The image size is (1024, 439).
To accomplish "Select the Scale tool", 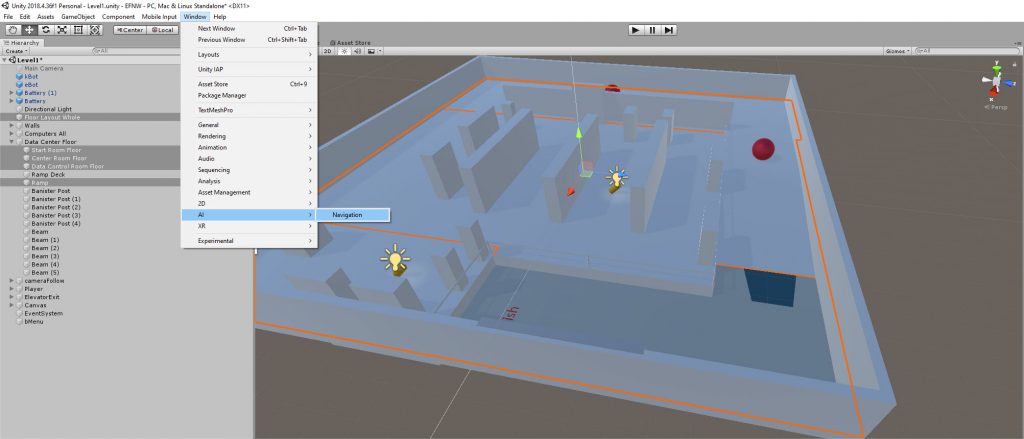I will coord(61,30).
